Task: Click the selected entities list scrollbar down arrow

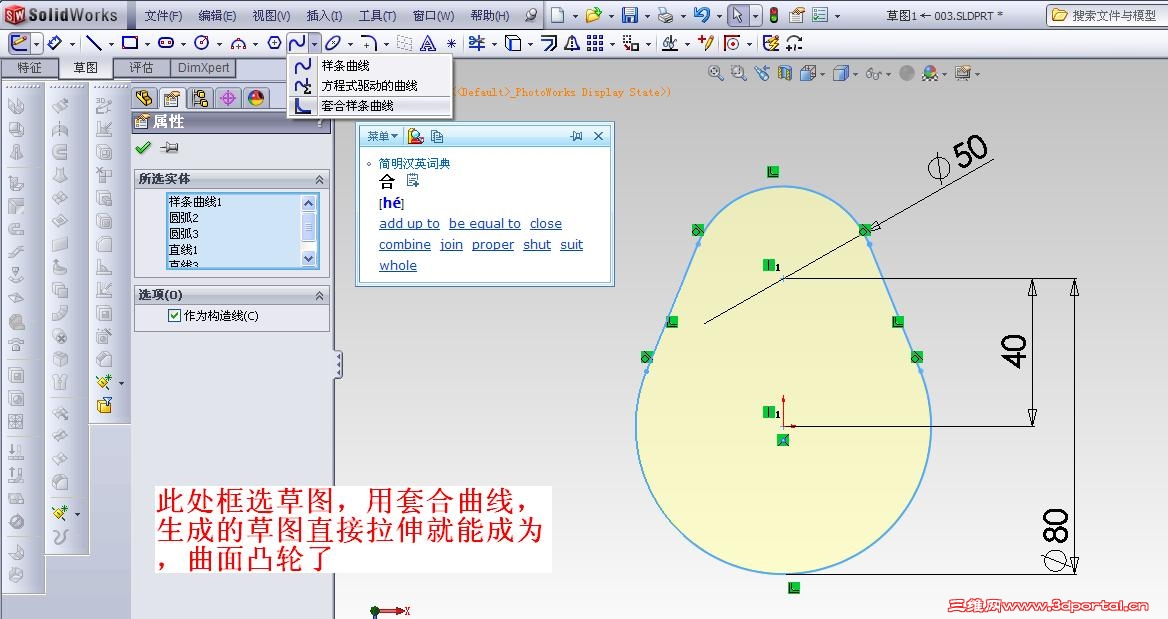Action: (309, 258)
